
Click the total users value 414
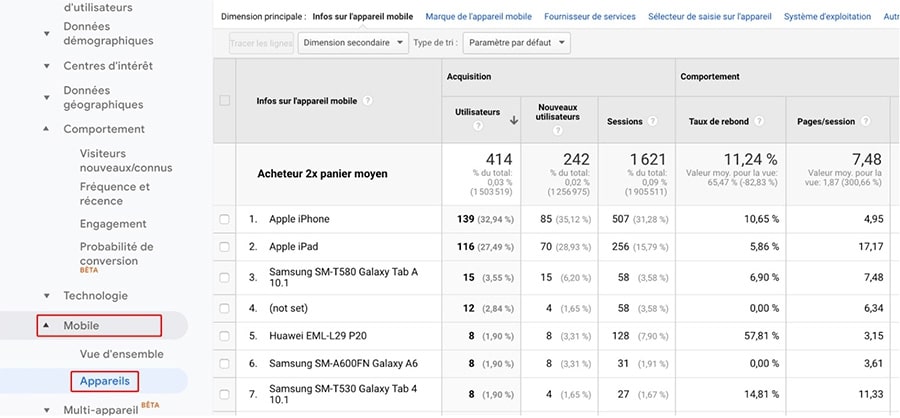click(x=499, y=159)
